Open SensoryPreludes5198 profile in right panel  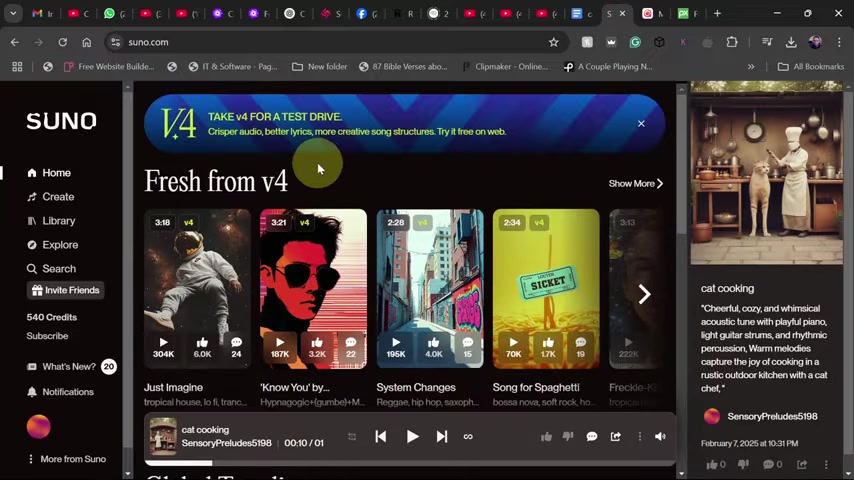[x=772, y=416]
